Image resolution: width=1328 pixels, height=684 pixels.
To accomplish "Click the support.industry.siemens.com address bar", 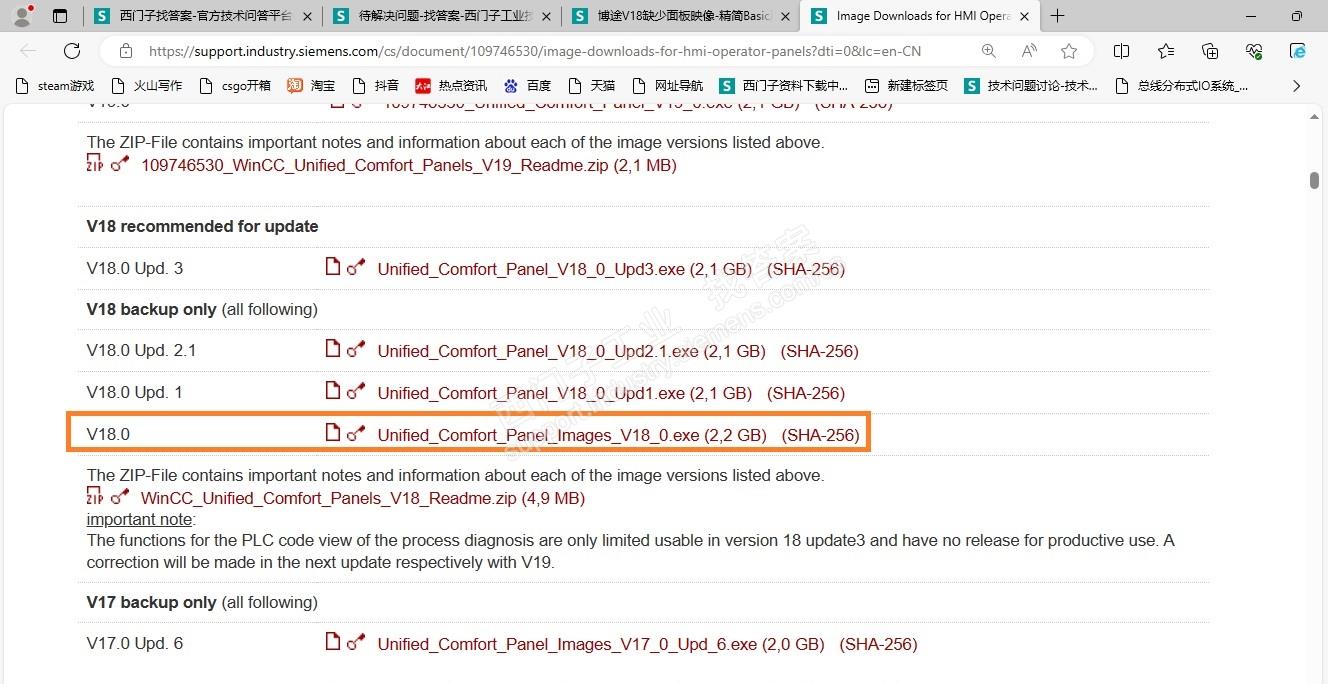I will [x=535, y=51].
